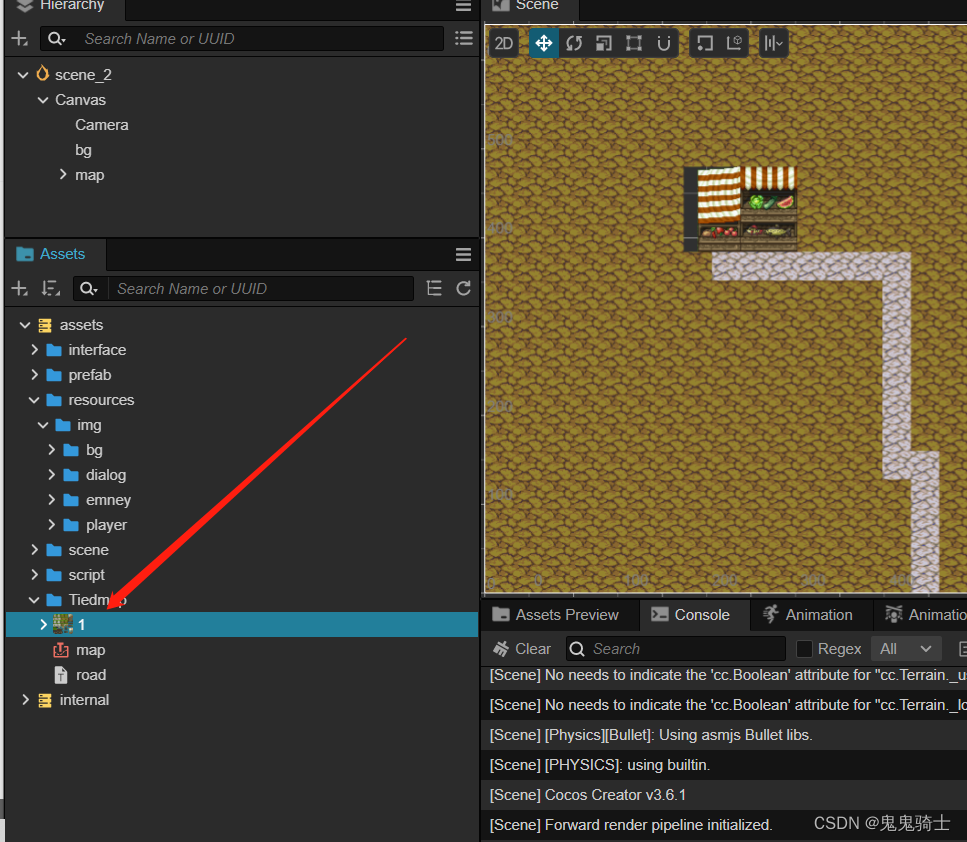Collapse the Canvas node

(43, 100)
